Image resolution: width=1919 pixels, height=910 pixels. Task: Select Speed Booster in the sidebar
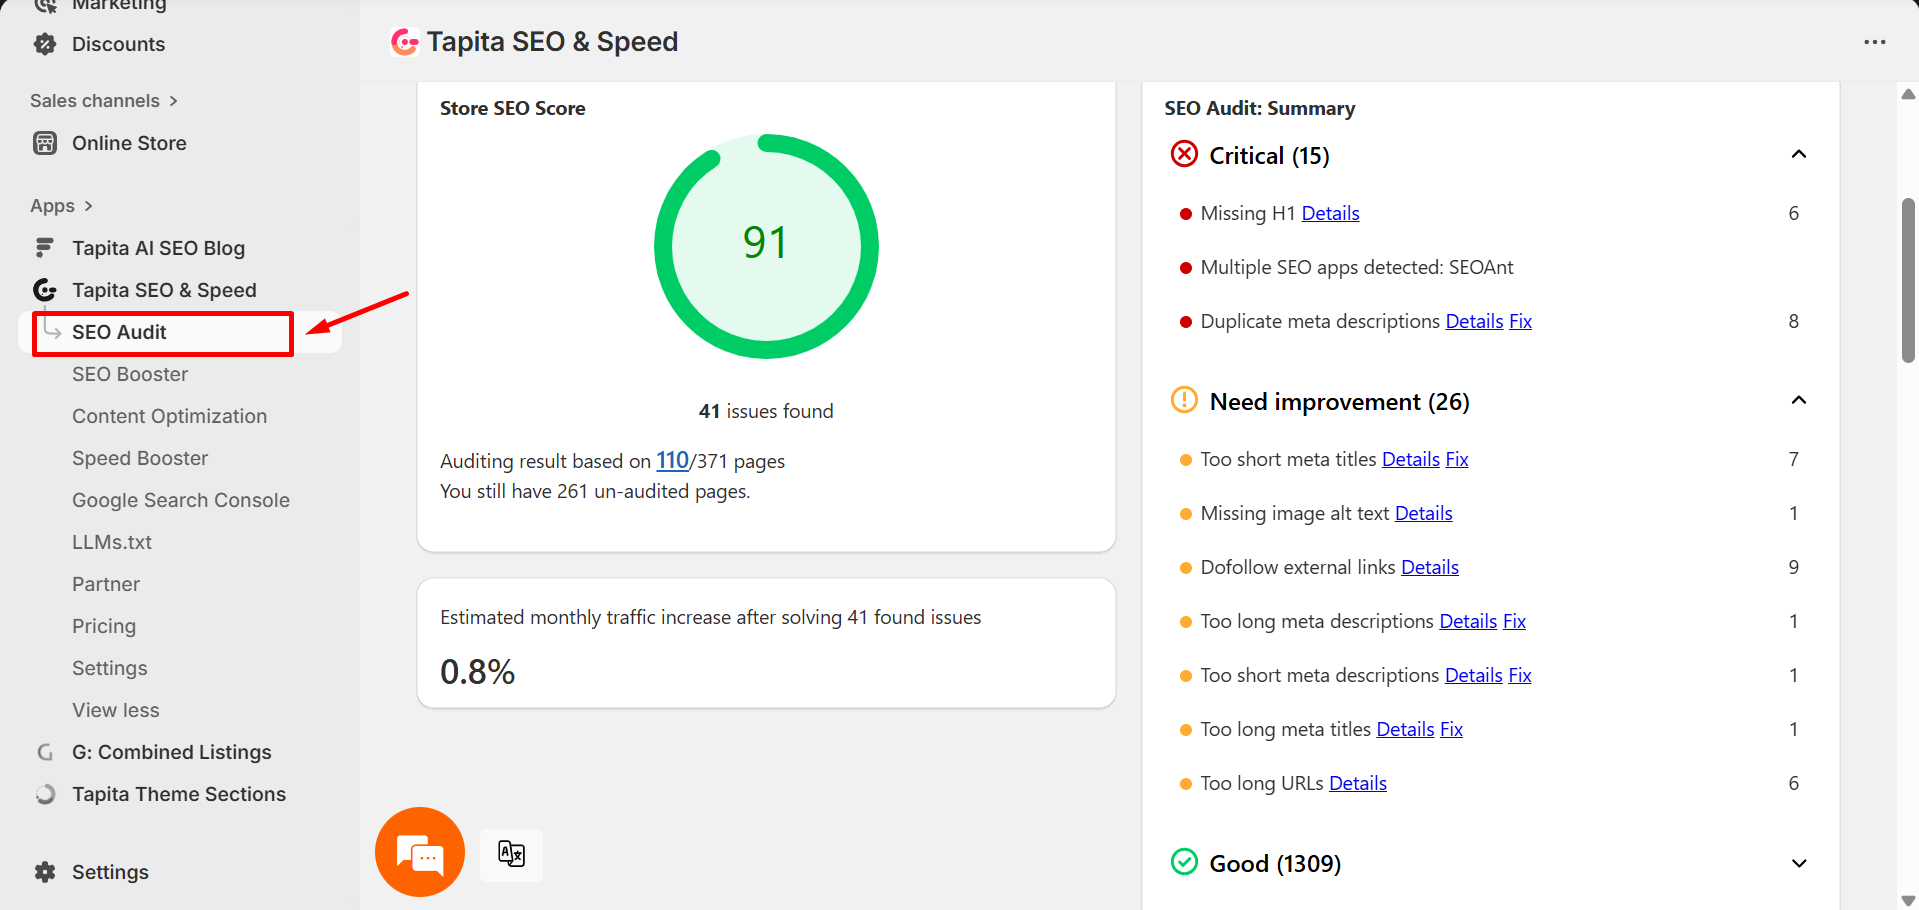click(140, 458)
